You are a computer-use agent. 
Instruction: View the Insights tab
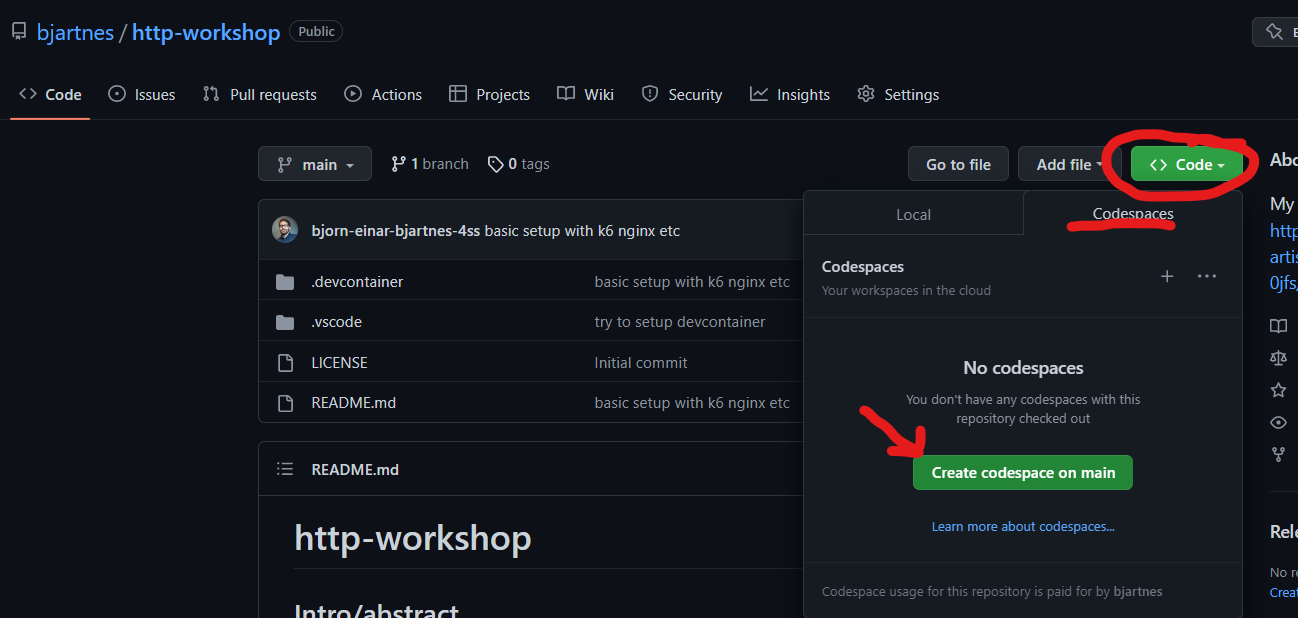(790, 94)
